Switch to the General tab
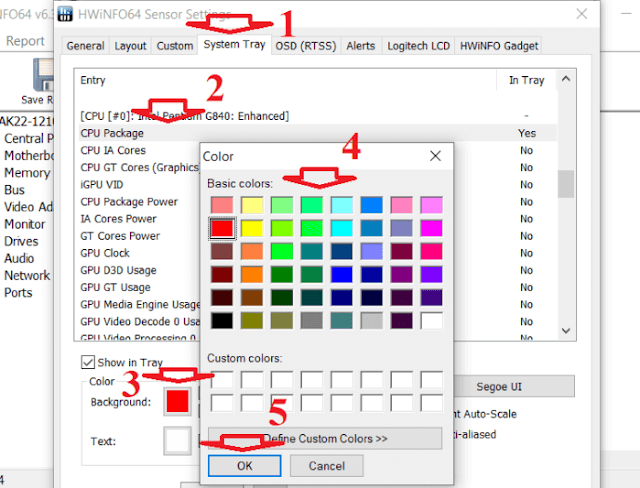The image size is (640, 488). 85,46
